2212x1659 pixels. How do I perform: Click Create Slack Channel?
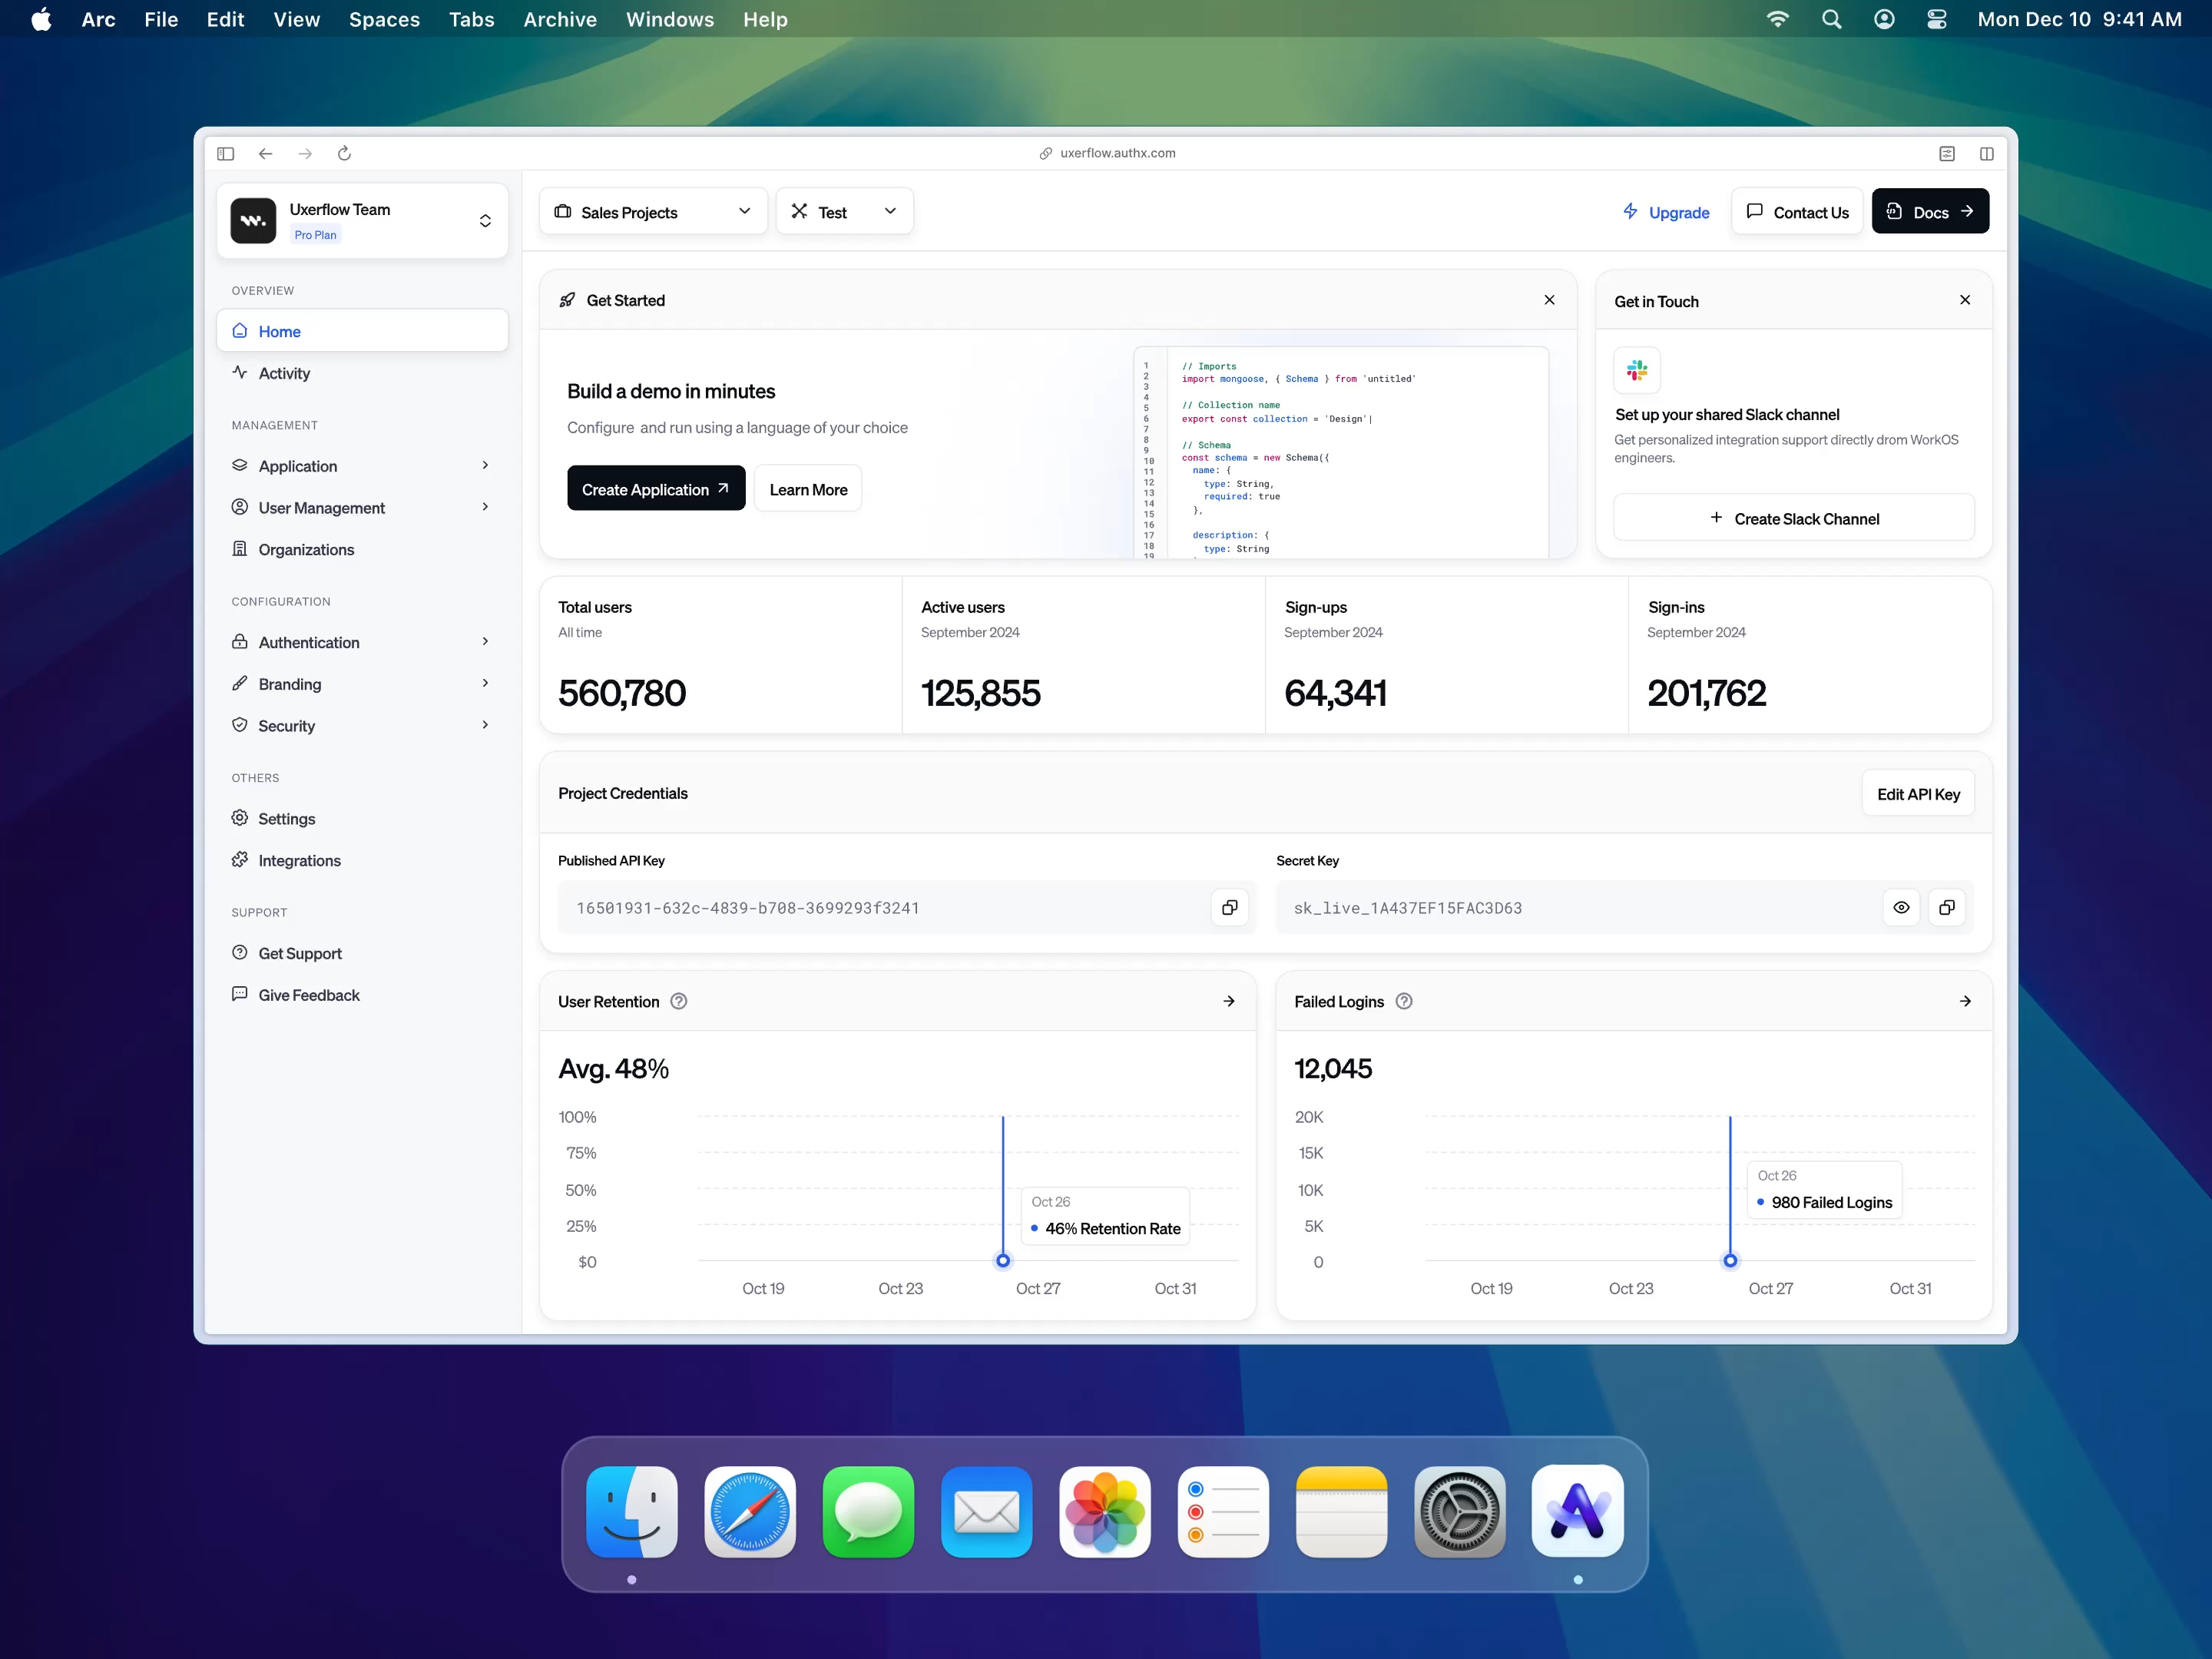[1793, 517]
